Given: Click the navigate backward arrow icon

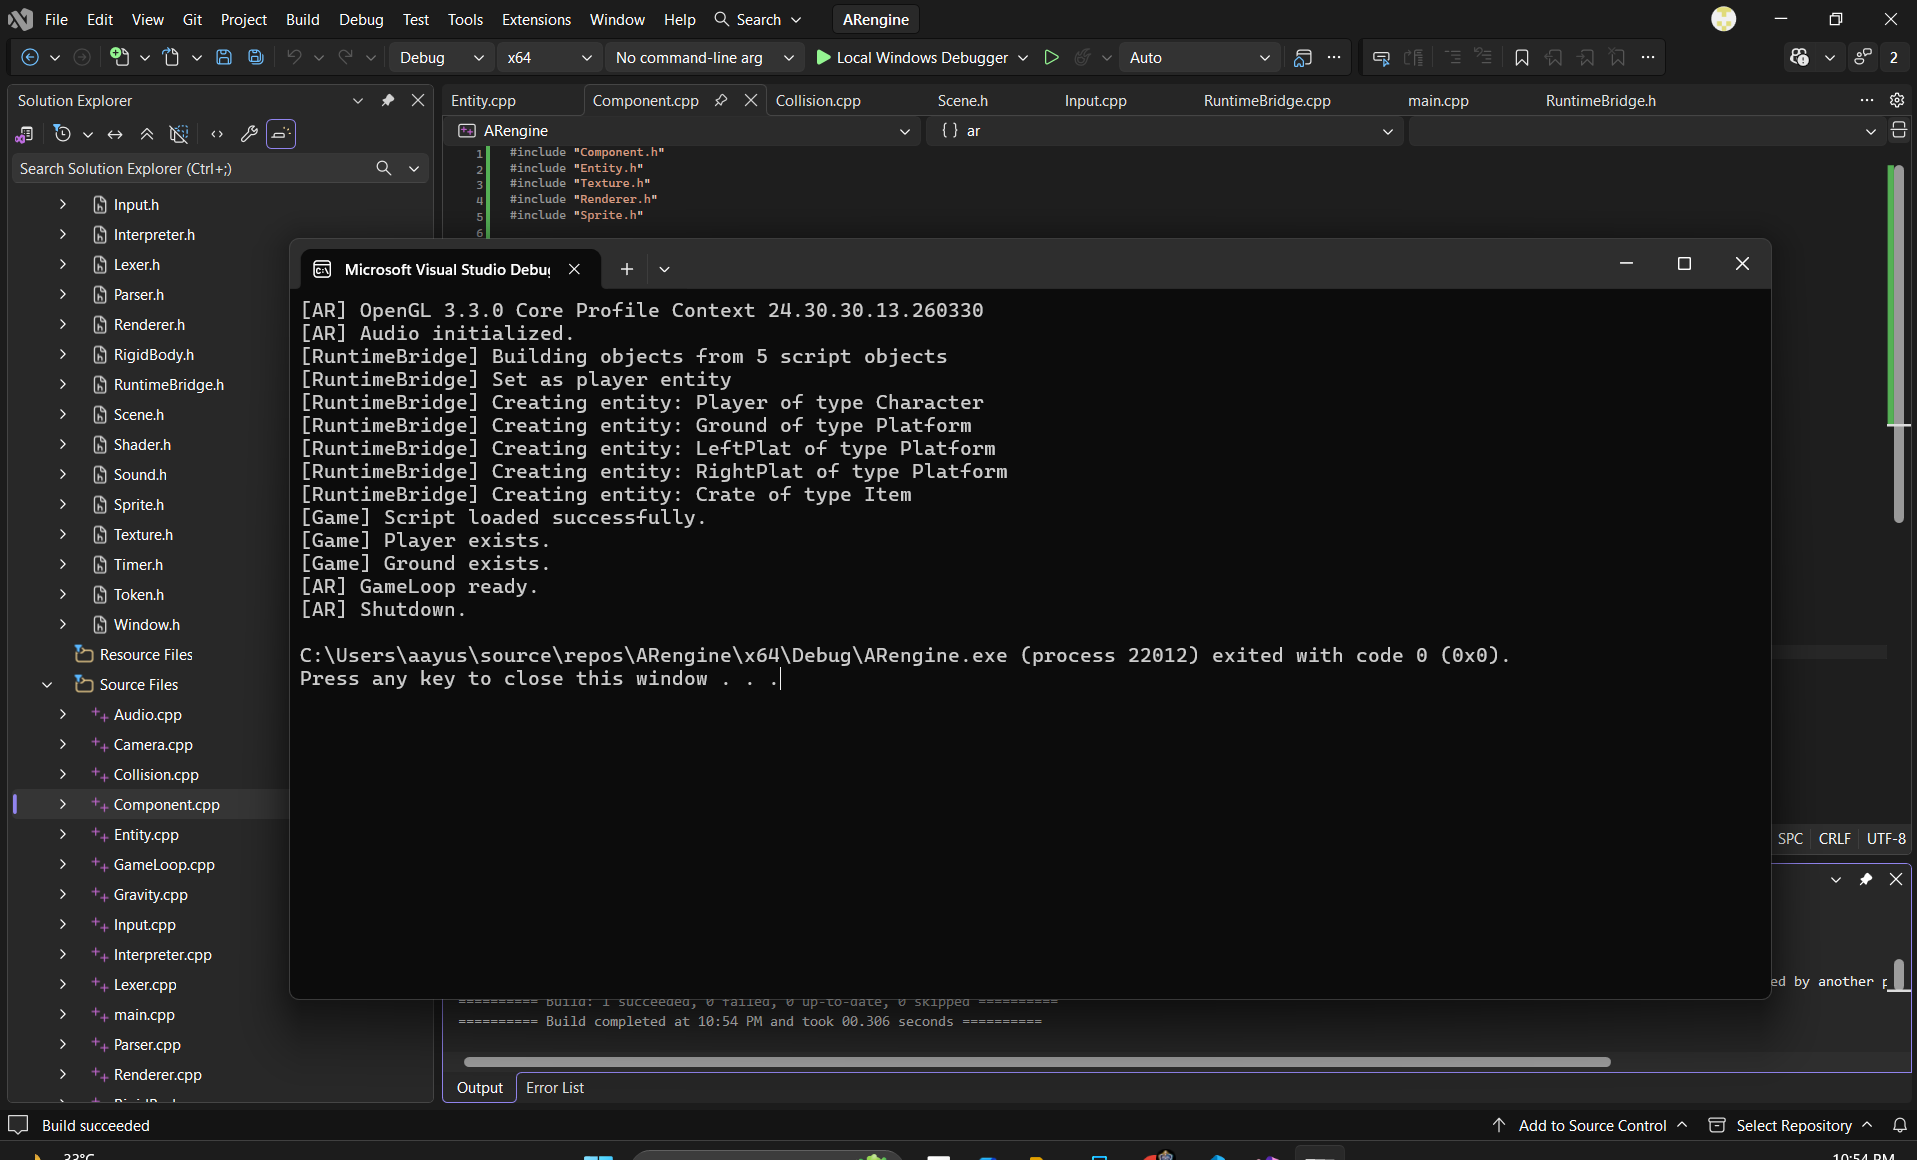Looking at the screenshot, I should tap(30, 58).
